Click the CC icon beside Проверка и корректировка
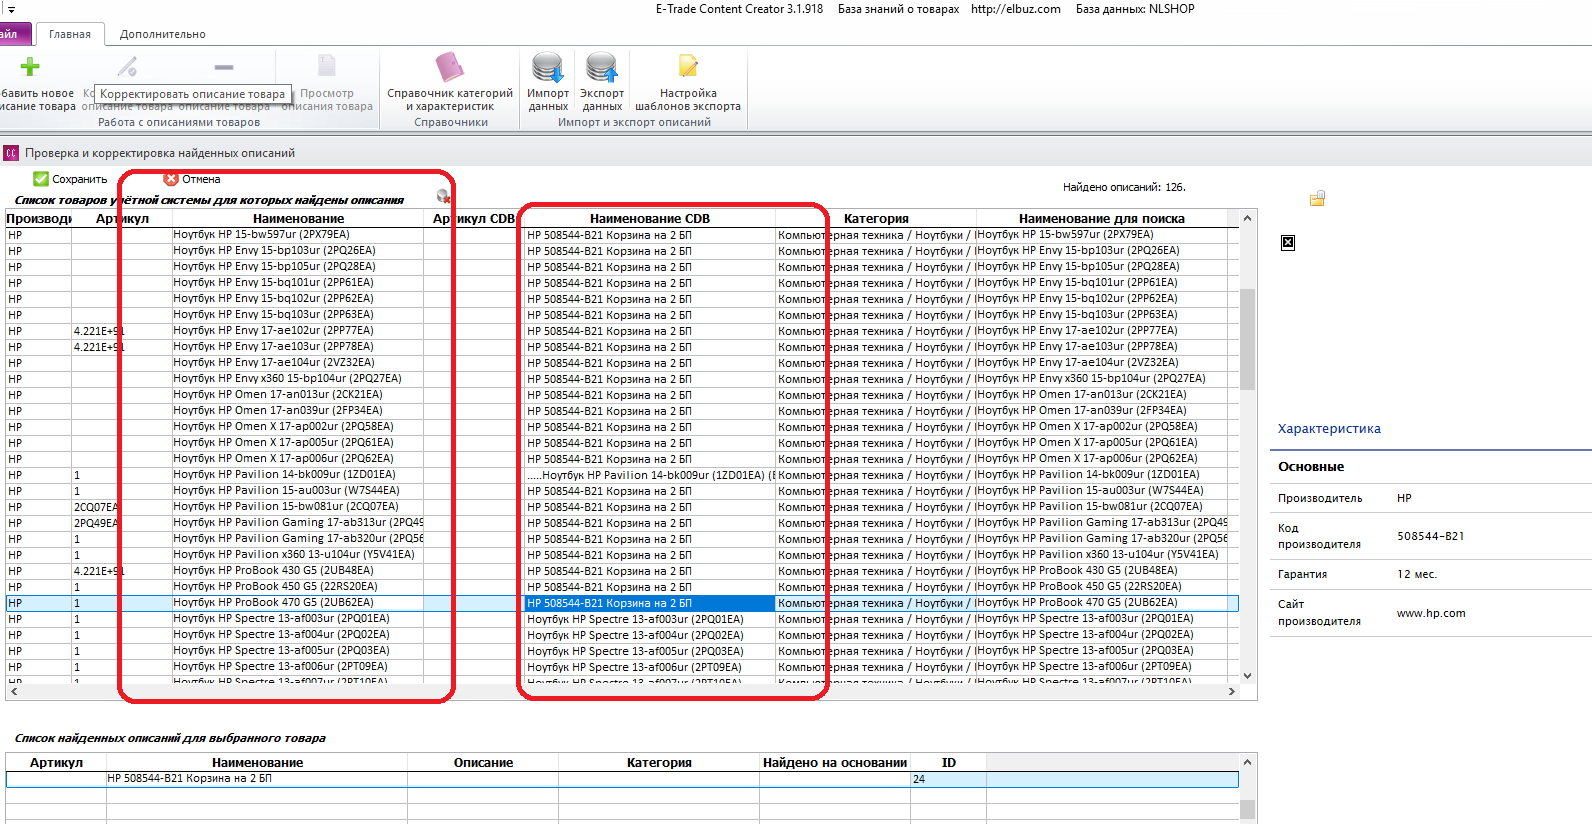Viewport: 1592px width, 824px height. pyautogui.click(x=11, y=153)
